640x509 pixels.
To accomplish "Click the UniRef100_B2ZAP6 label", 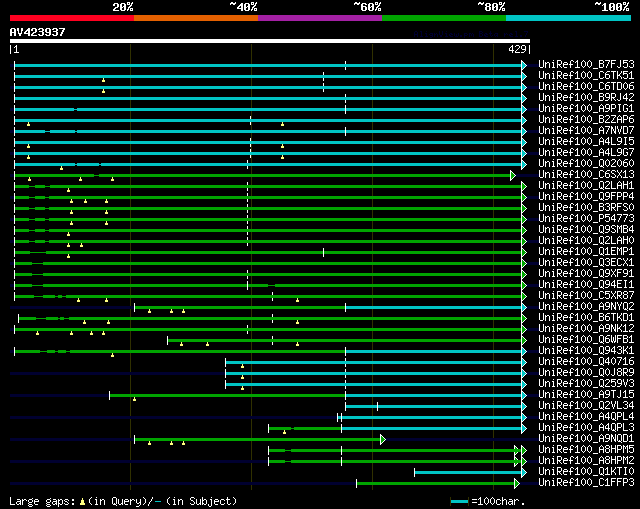I will point(586,120).
